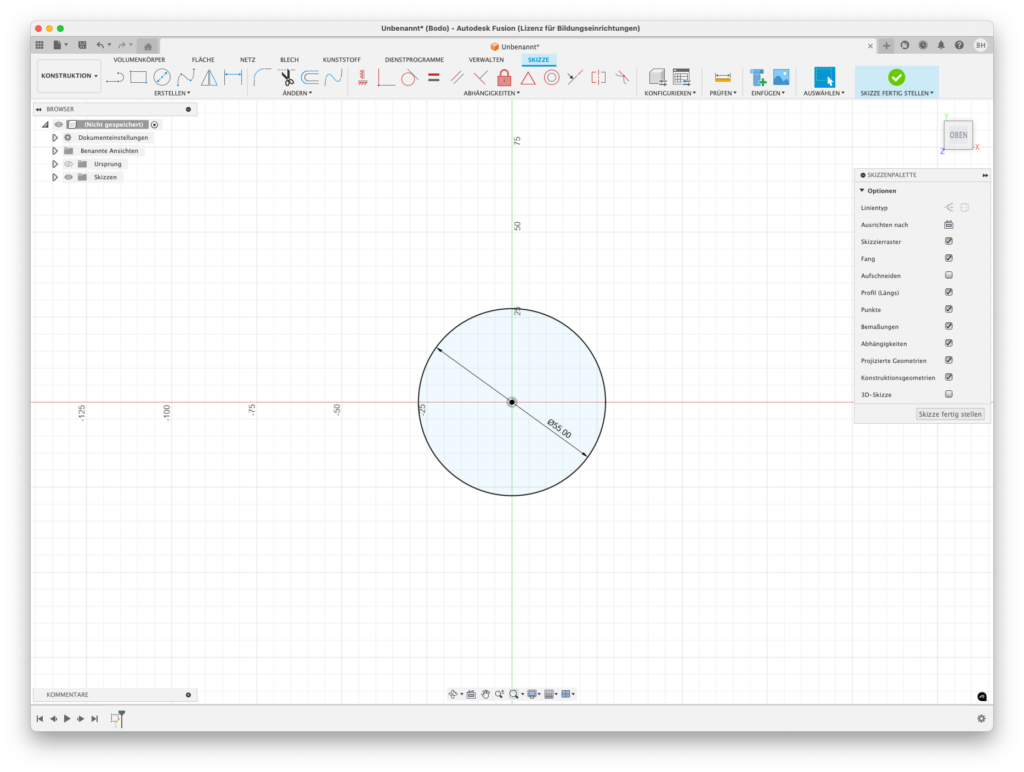Uncheck the Skizzierraster checkbox

coord(948,242)
